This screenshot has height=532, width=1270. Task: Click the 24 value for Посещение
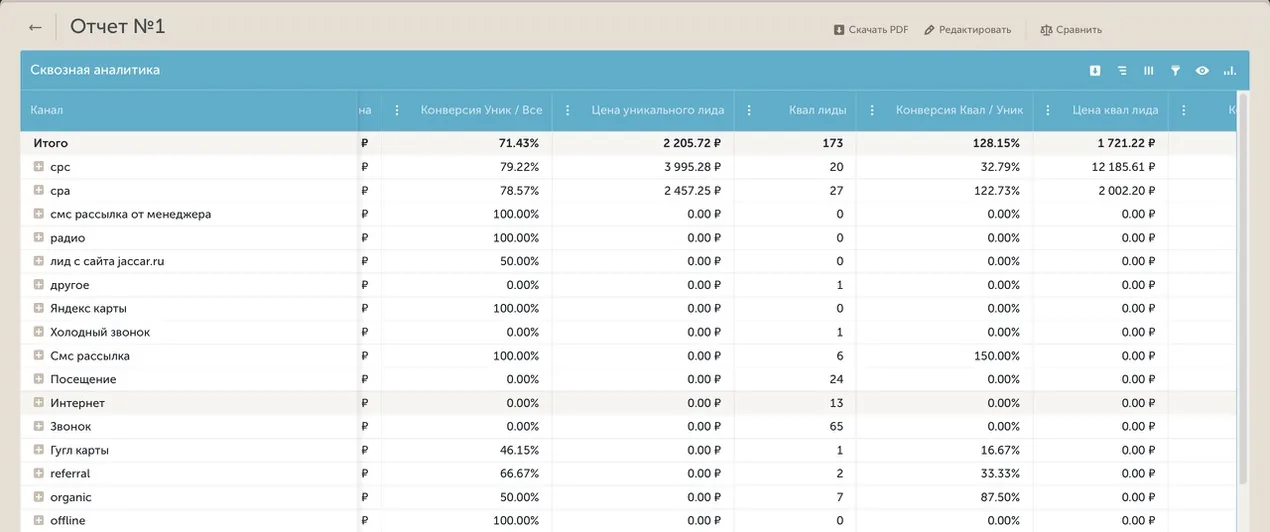tap(837, 379)
